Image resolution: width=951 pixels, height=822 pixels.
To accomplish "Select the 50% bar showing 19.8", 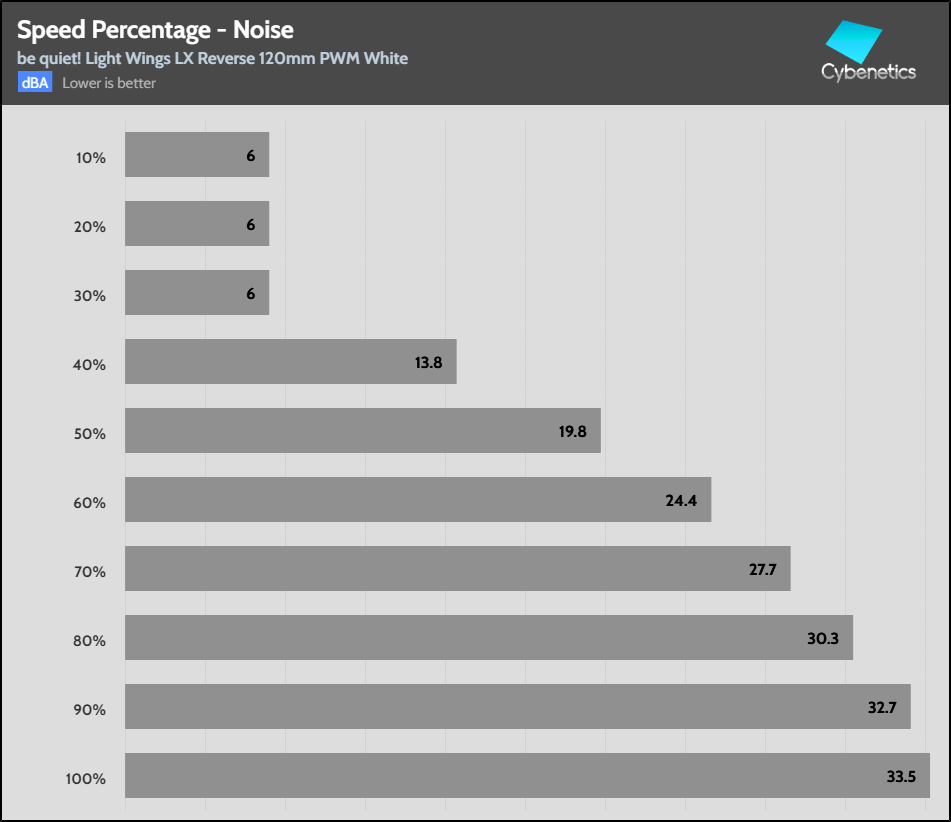I will 362,431.
